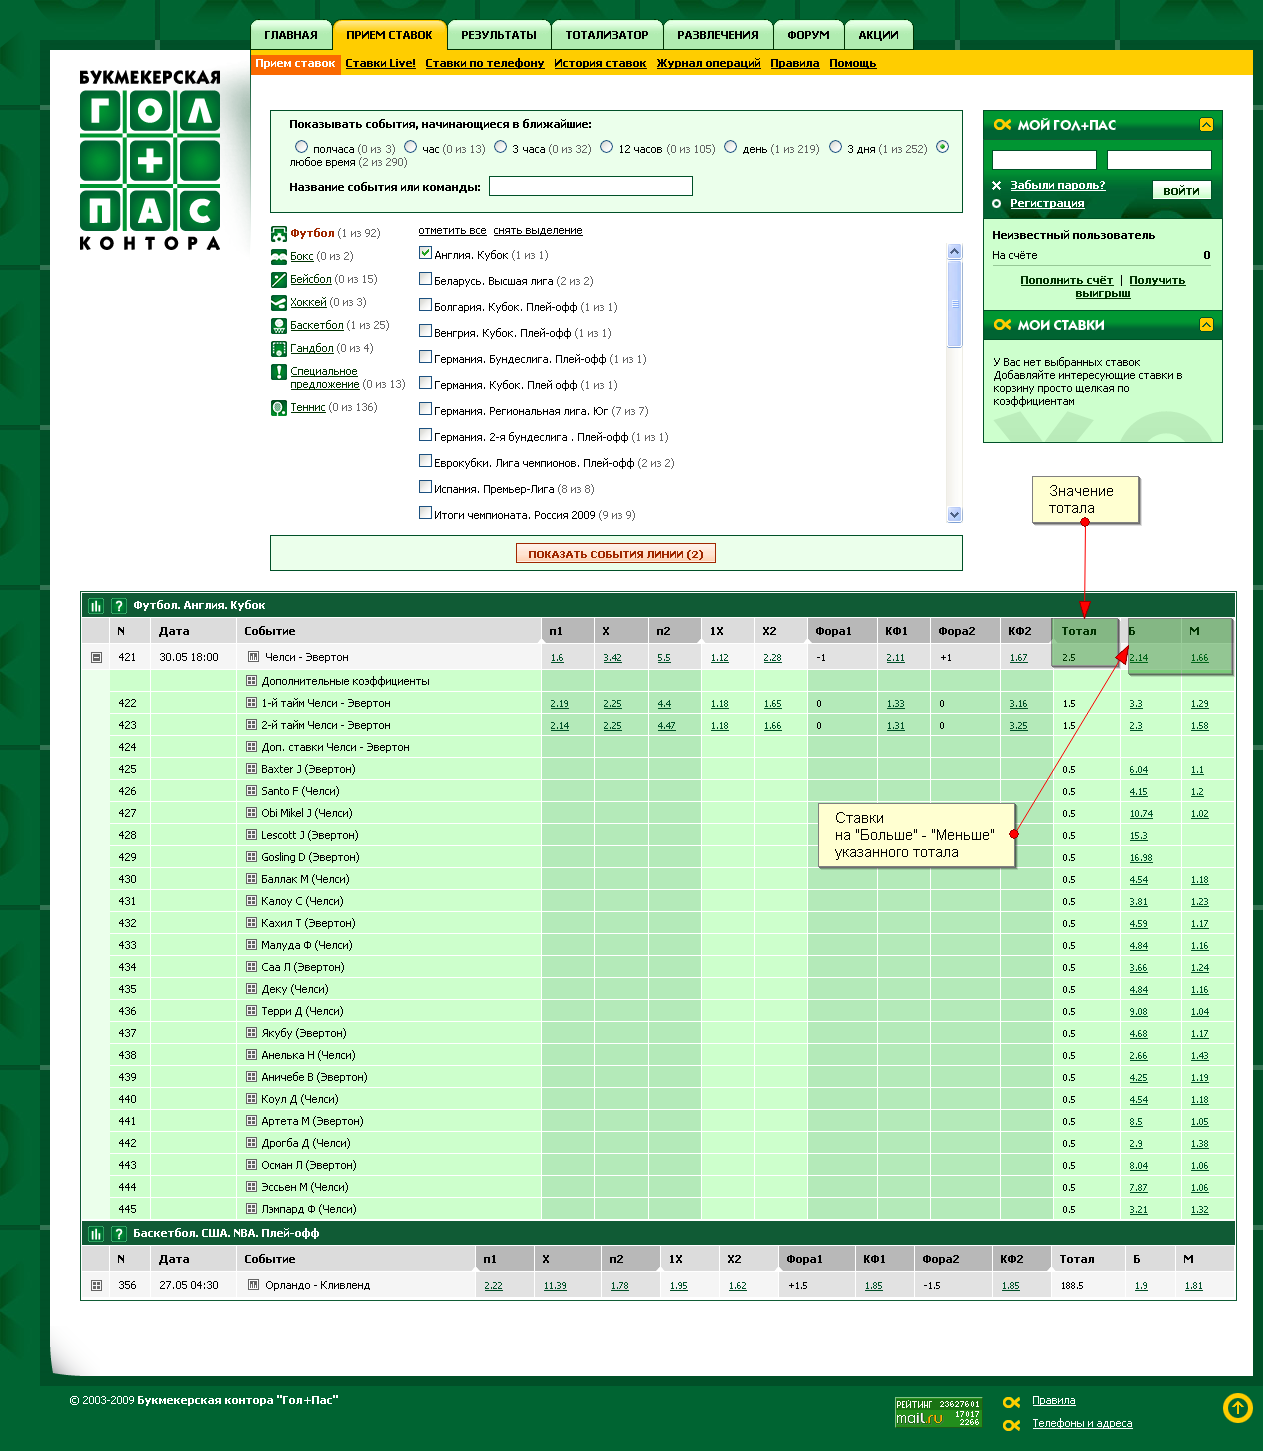Click the scroll-to-top arrow icon

[1237, 1408]
